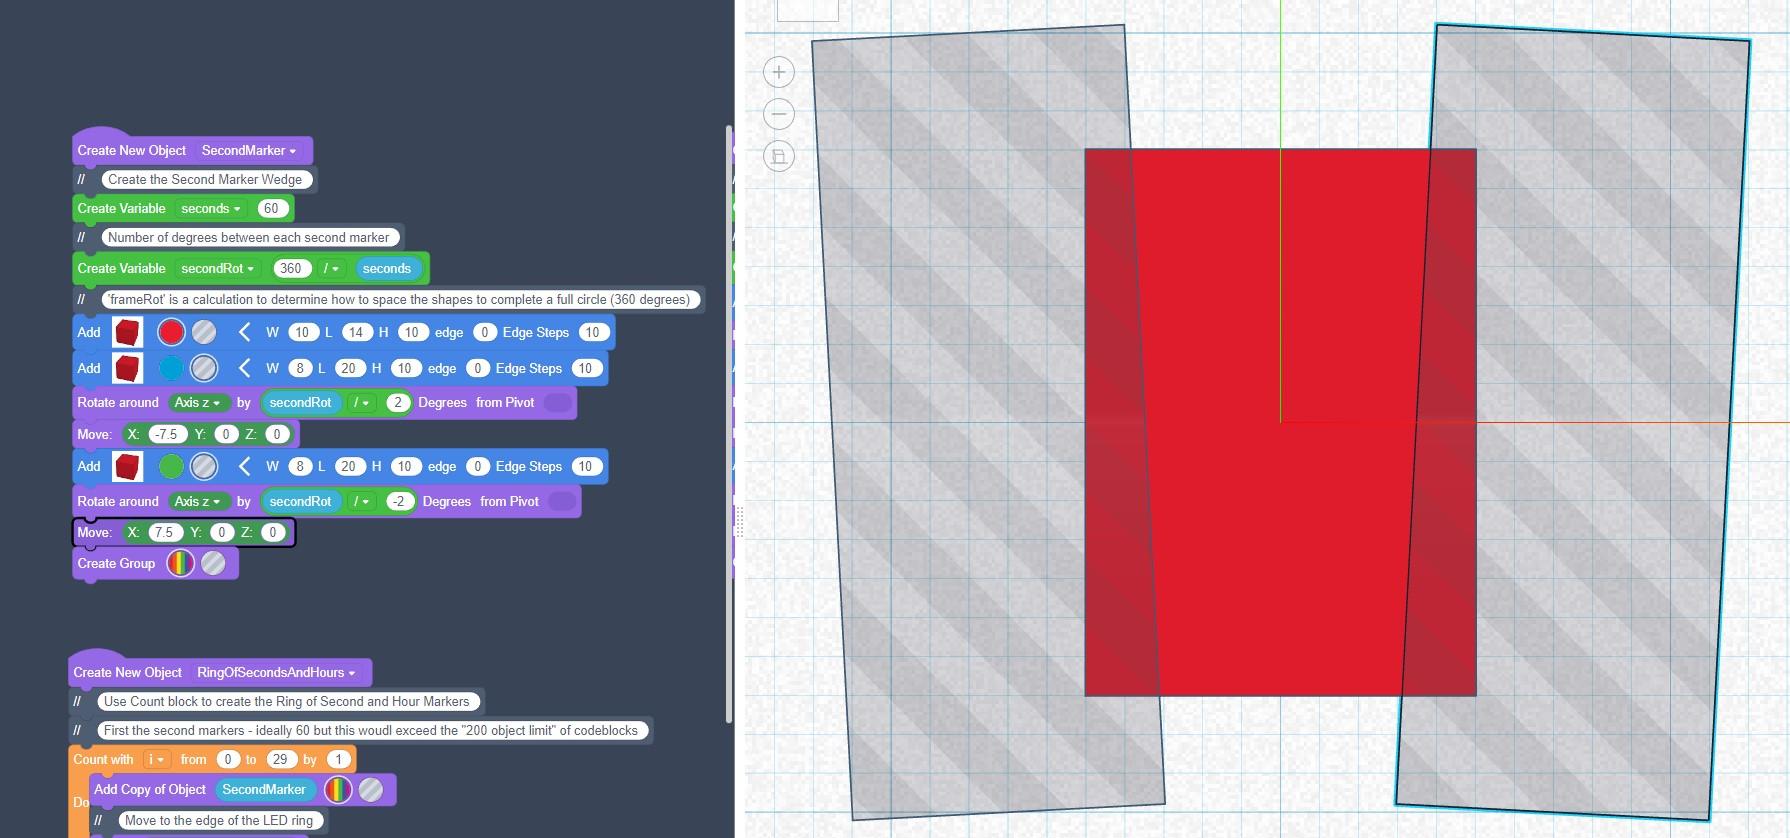Click the code panel vertical scrollbar

pos(729,422)
